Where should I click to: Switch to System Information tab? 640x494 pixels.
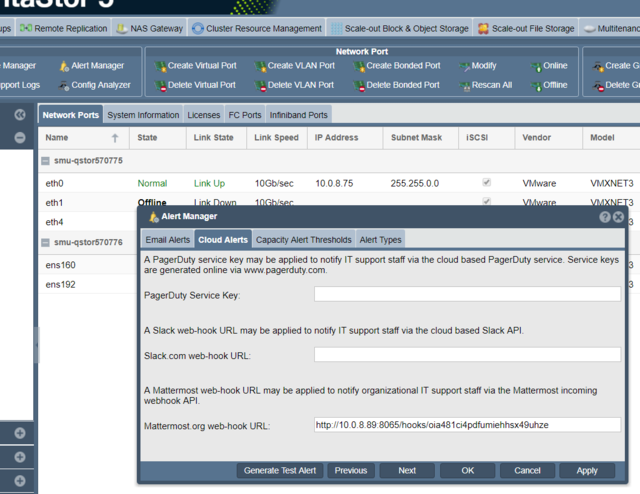pyautogui.click(x=143, y=115)
